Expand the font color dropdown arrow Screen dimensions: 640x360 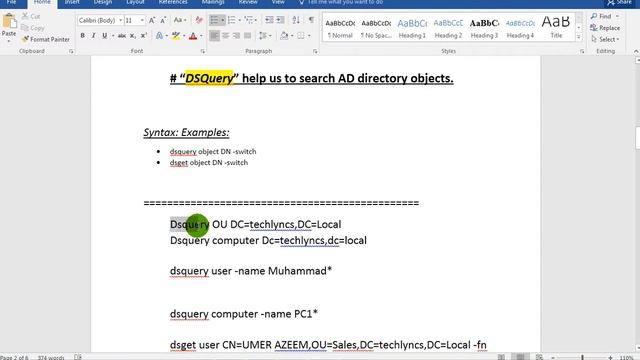[201, 36]
